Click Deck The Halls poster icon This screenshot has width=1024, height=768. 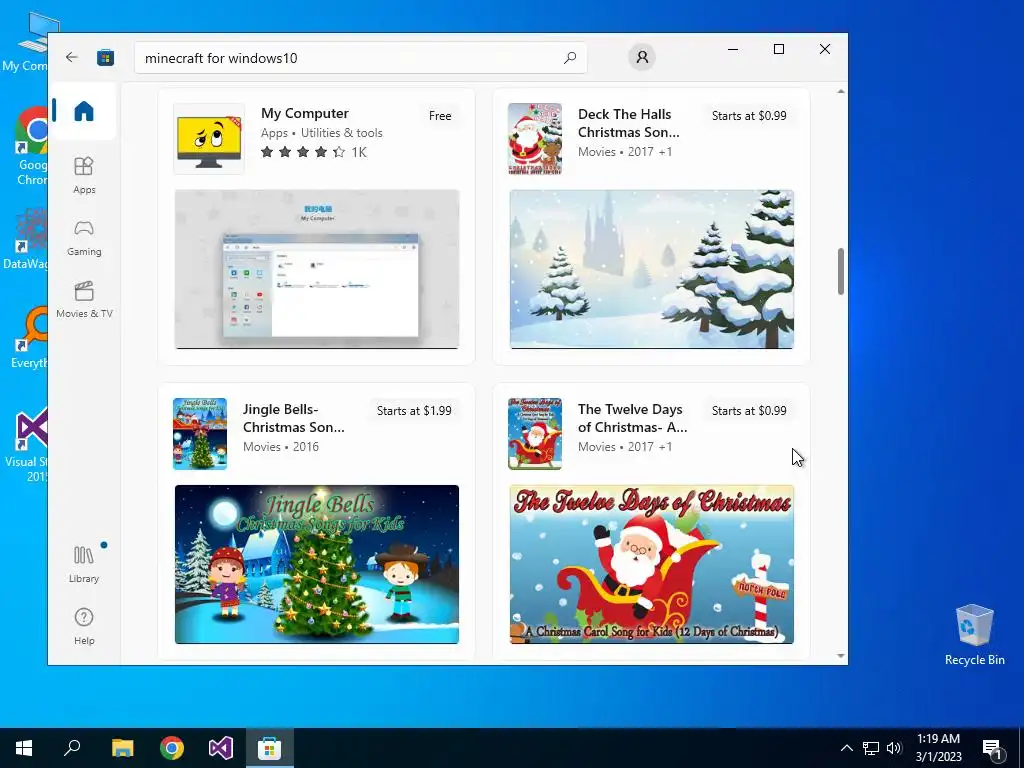pos(535,138)
